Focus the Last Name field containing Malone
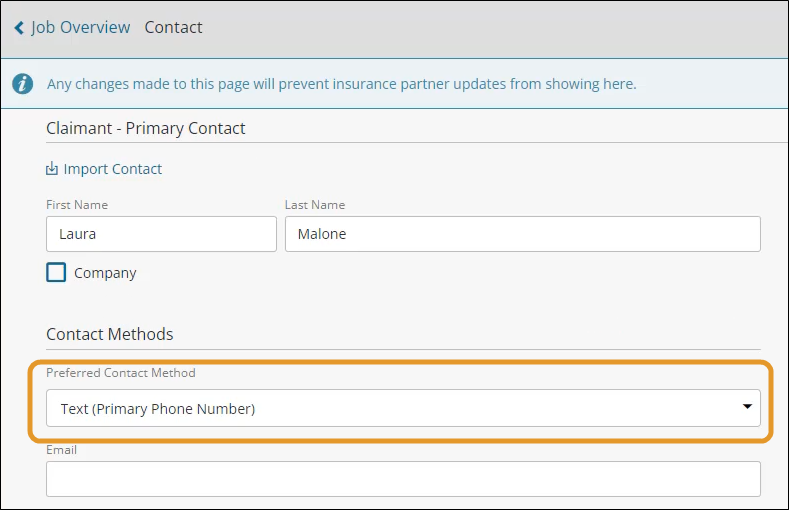789x510 pixels. click(x=523, y=234)
